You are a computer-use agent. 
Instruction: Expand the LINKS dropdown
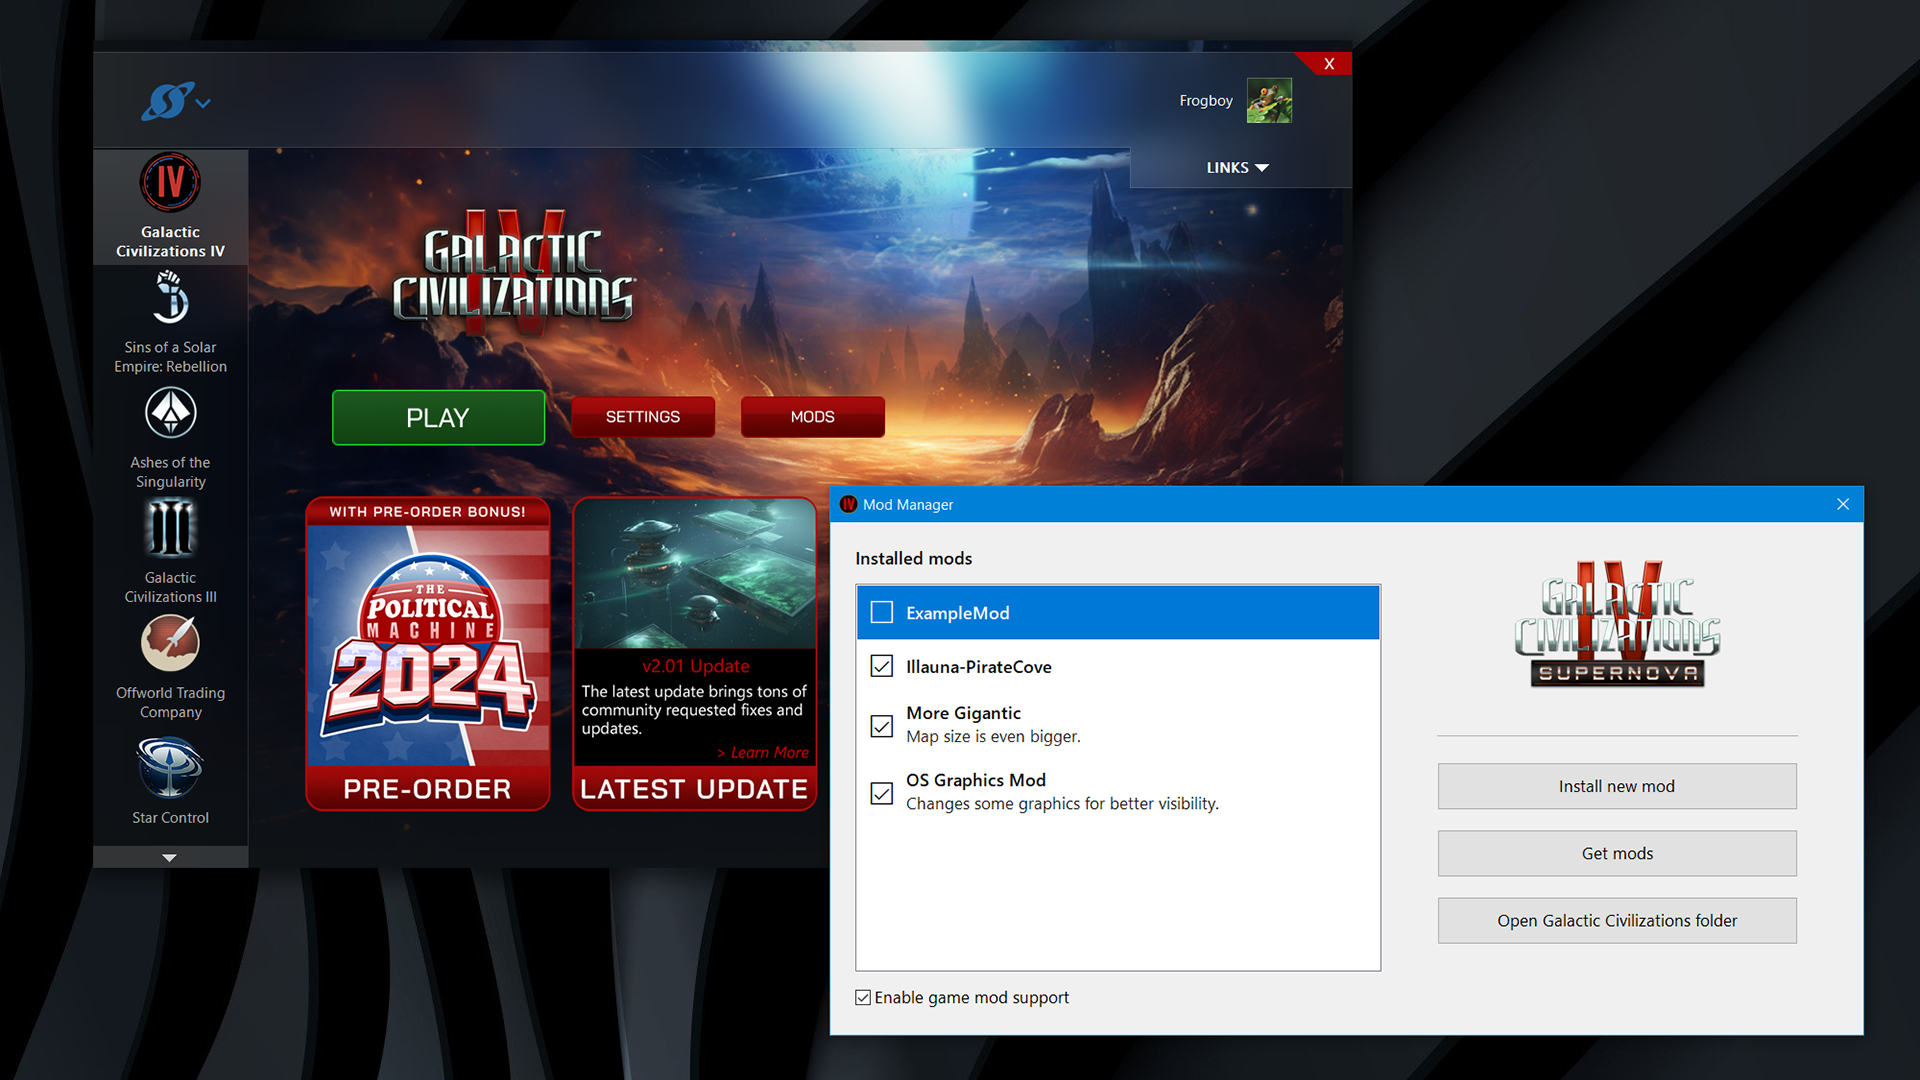pyautogui.click(x=1238, y=168)
